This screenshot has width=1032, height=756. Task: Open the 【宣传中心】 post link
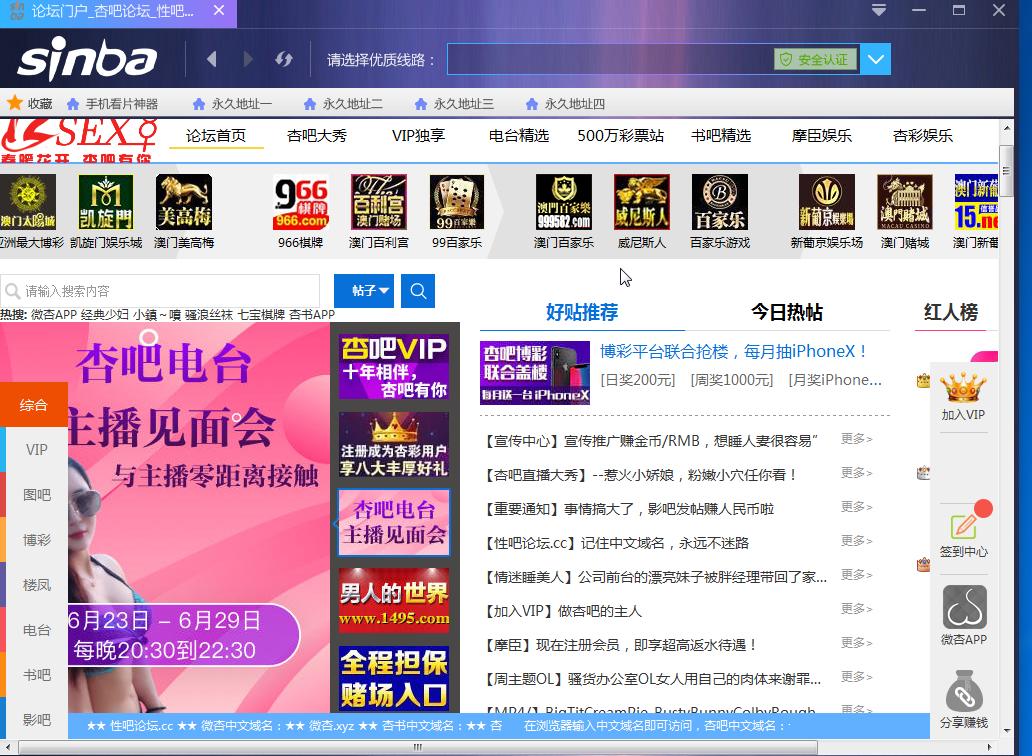[x=649, y=441]
